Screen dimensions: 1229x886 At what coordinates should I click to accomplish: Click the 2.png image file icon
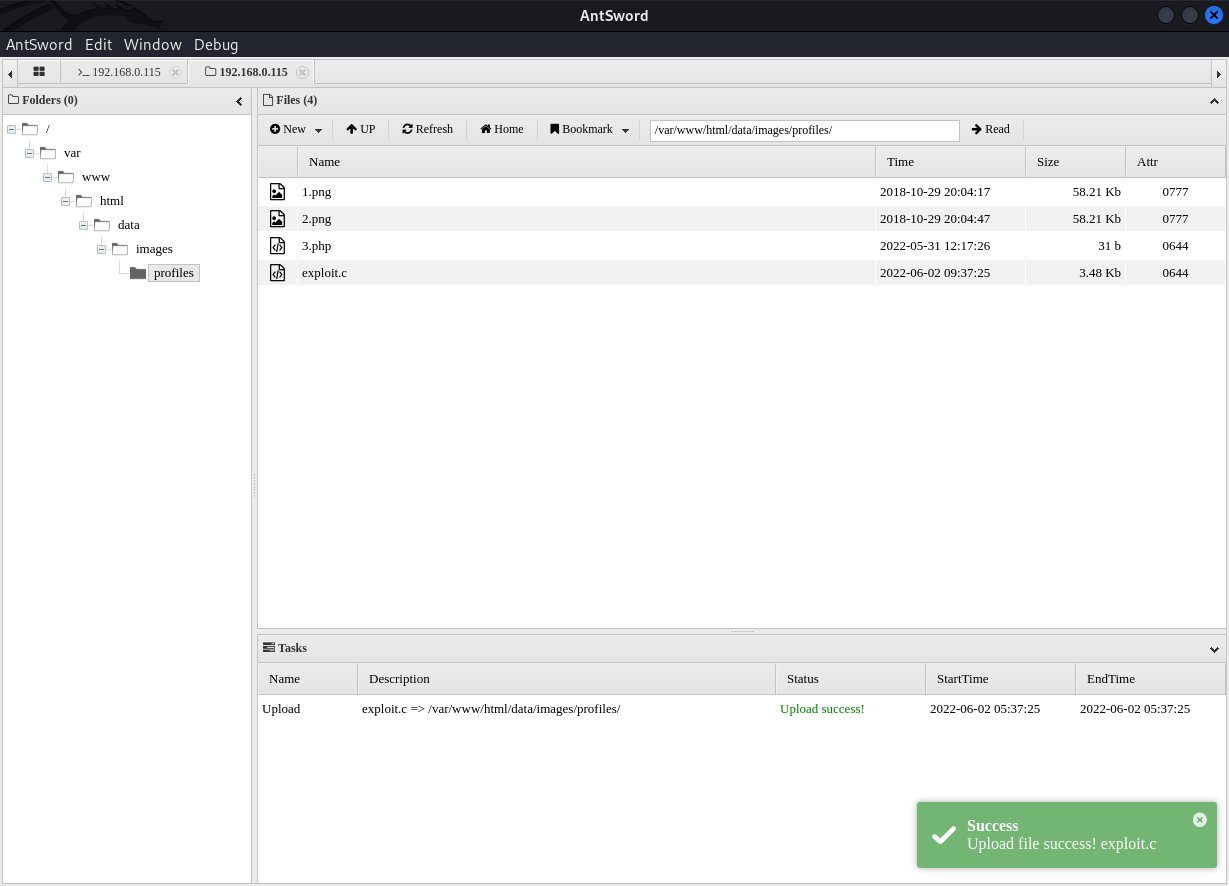pos(278,218)
